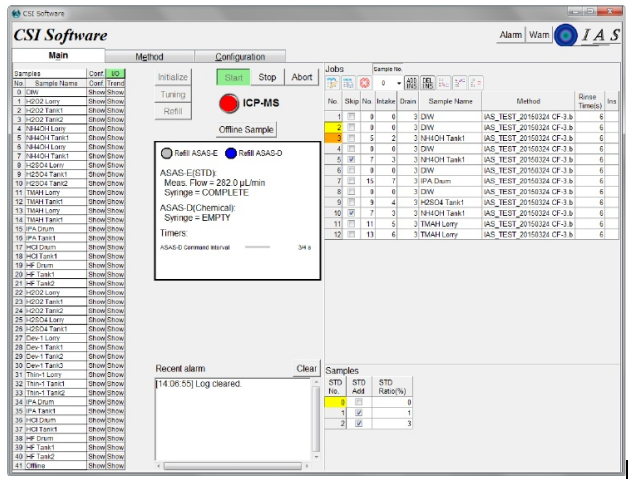The height and width of the screenshot is (481, 630).
Task: Click Show in I/O column for Offline row
Action: pyautogui.click(x=116, y=465)
